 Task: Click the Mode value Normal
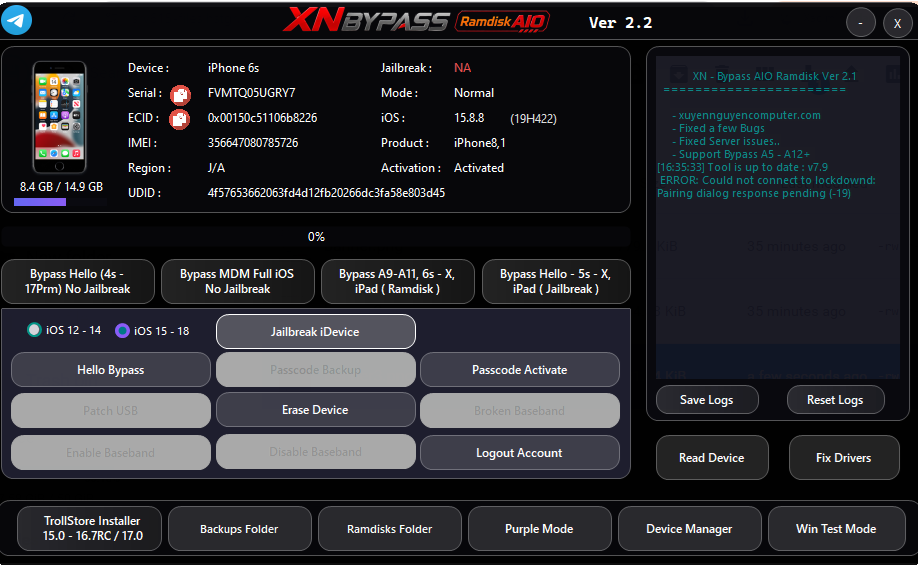474,93
